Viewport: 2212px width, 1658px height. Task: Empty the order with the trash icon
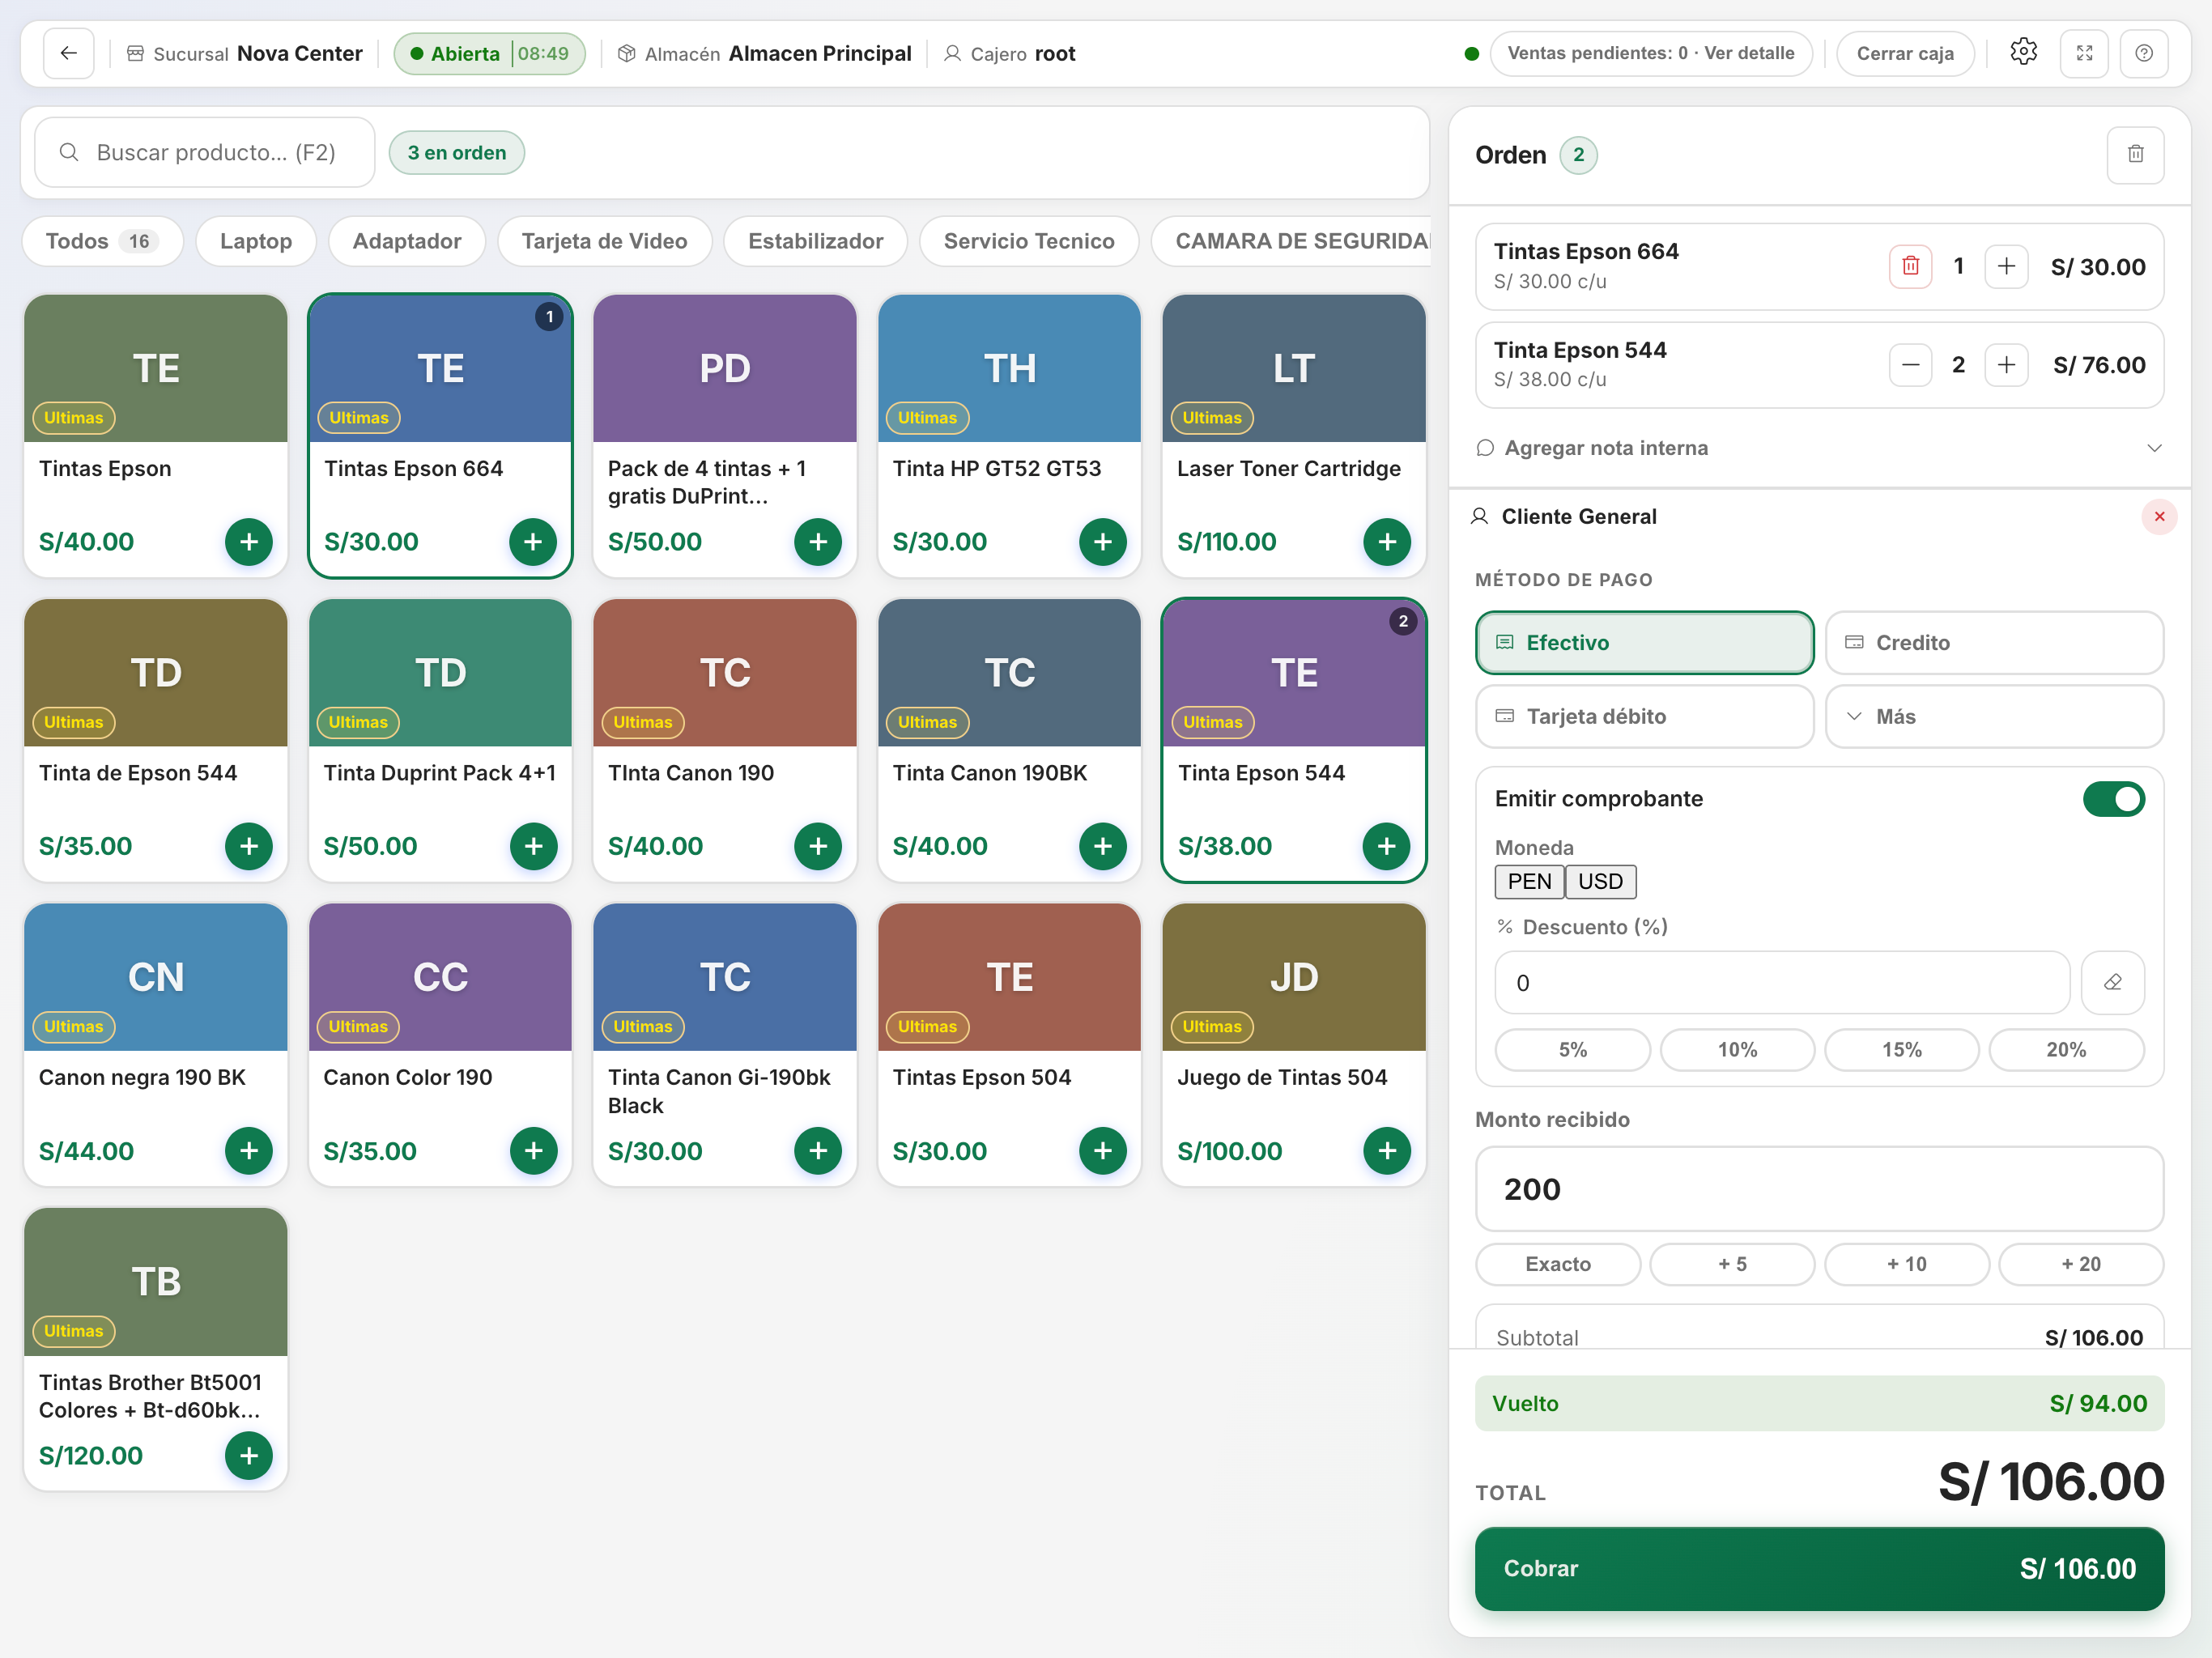point(2136,154)
